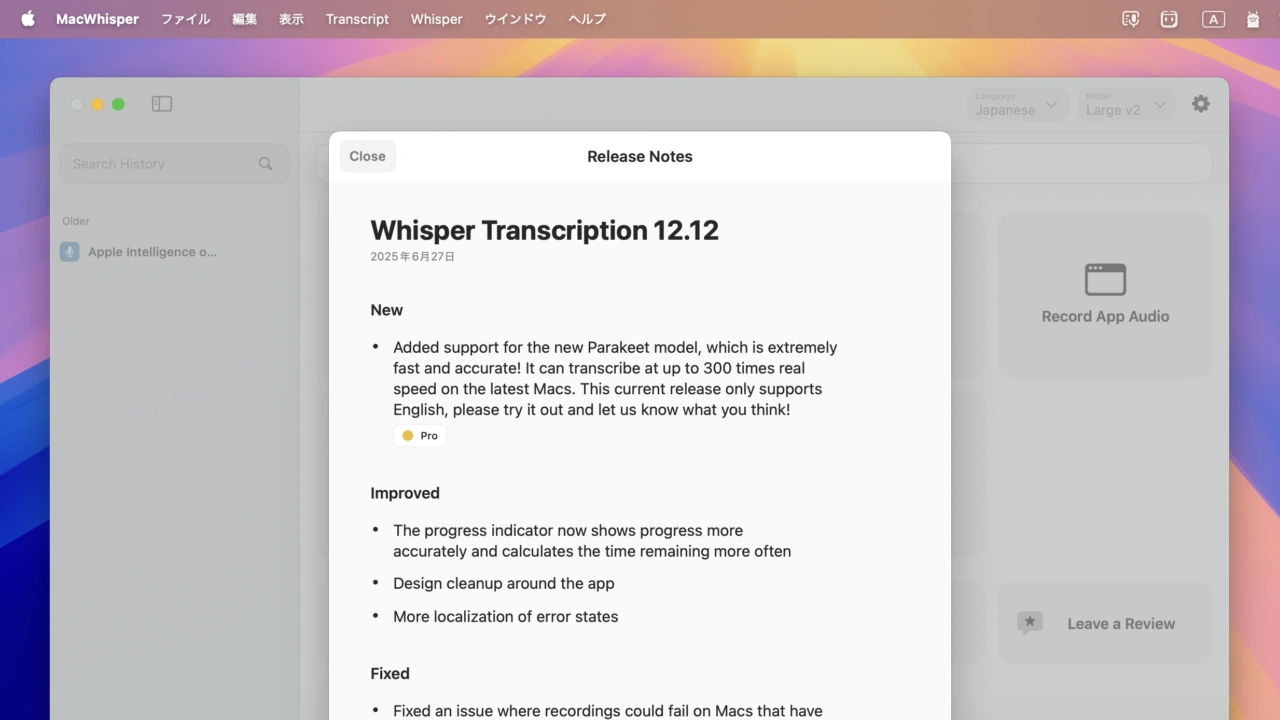Image resolution: width=1280 pixels, height=720 pixels.
Task: Expand the Model Large v2 dropdown
Action: pos(1127,104)
